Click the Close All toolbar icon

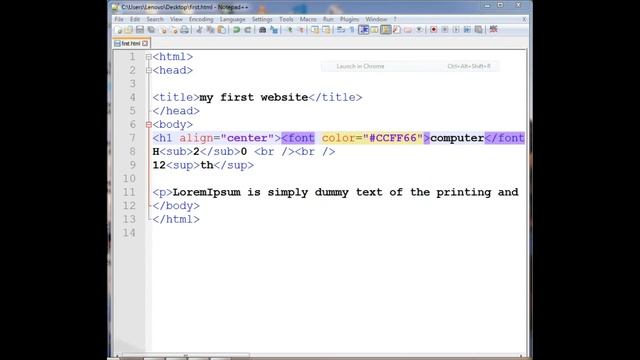pos(174,30)
